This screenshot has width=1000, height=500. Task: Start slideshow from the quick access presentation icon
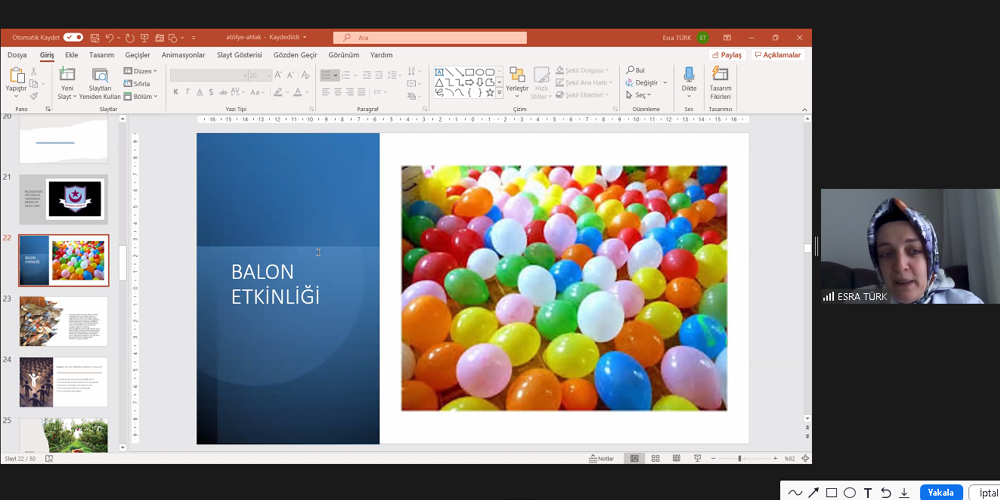click(145, 38)
